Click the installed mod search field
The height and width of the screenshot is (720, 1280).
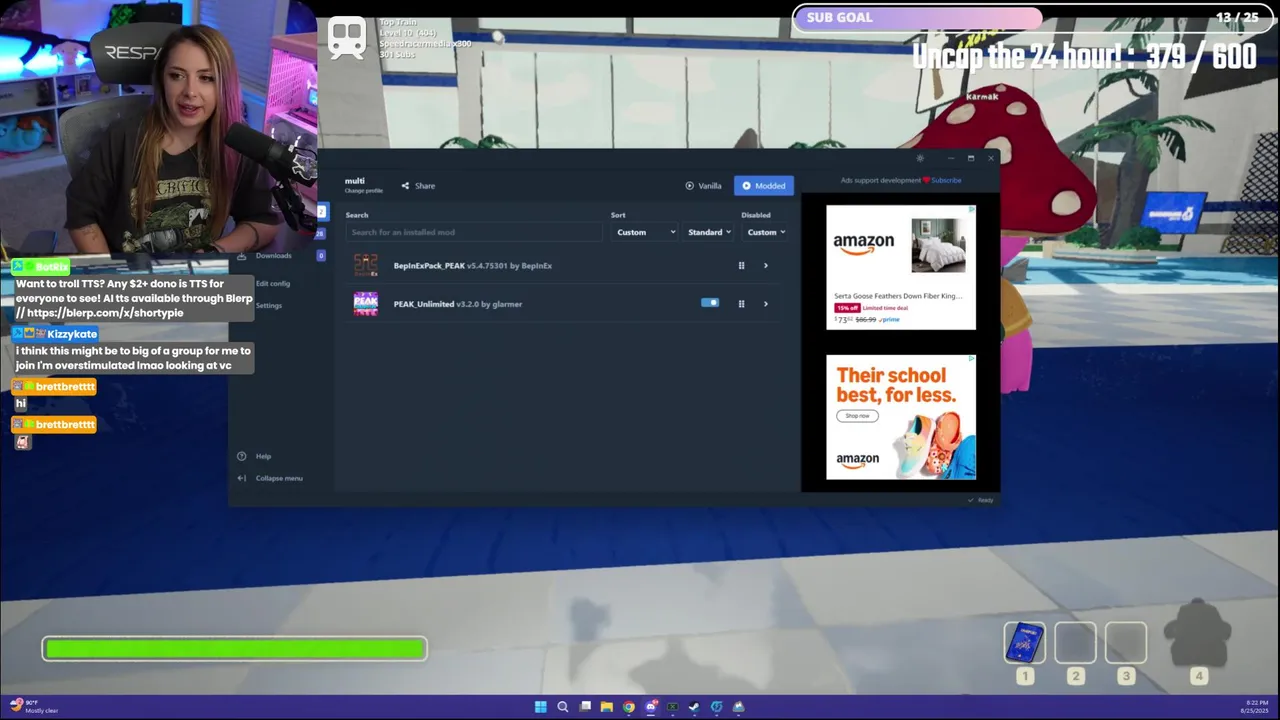474,232
